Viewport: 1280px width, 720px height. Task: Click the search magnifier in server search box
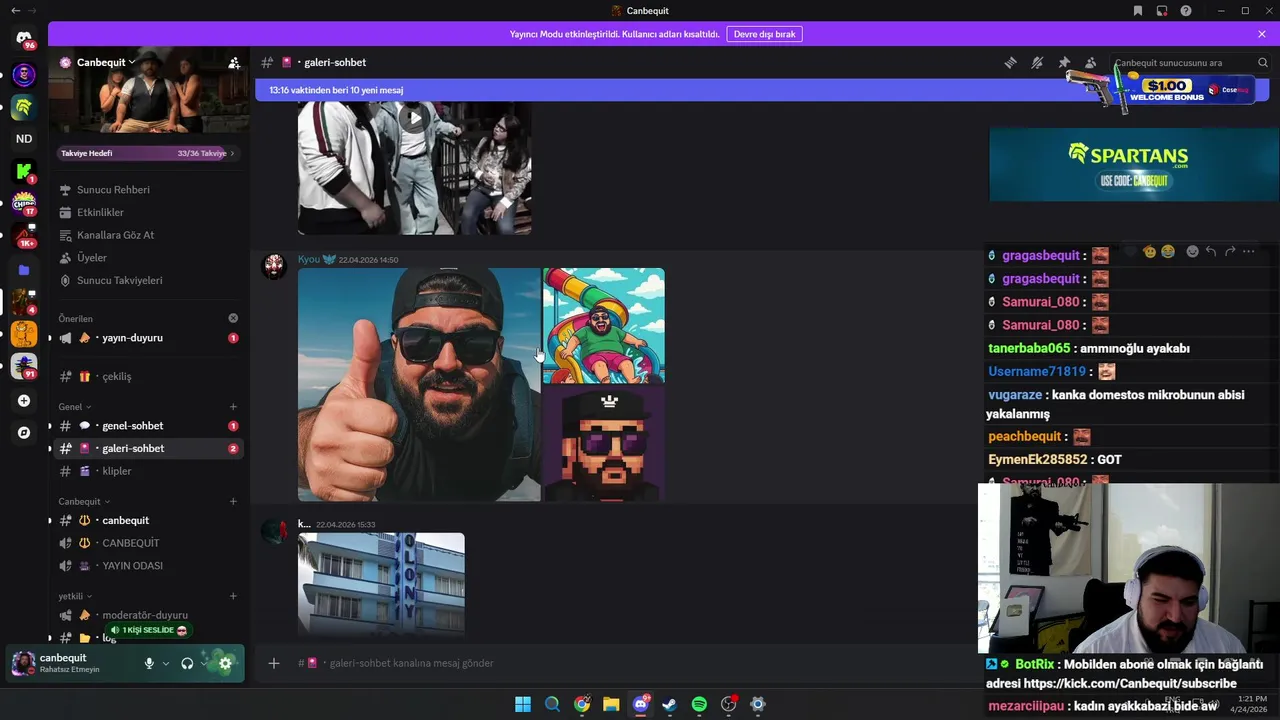[x=1262, y=63]
